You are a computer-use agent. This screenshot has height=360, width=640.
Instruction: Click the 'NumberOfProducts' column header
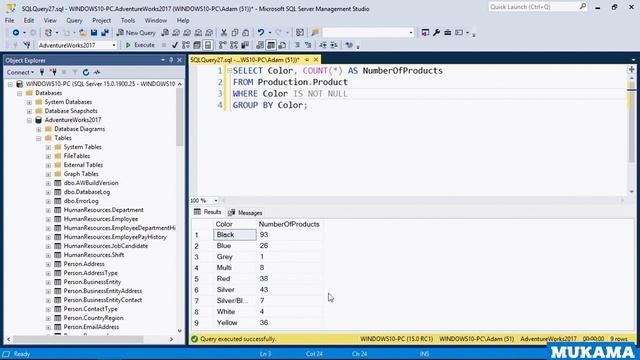pyautogui.click(x=289, y=224)
